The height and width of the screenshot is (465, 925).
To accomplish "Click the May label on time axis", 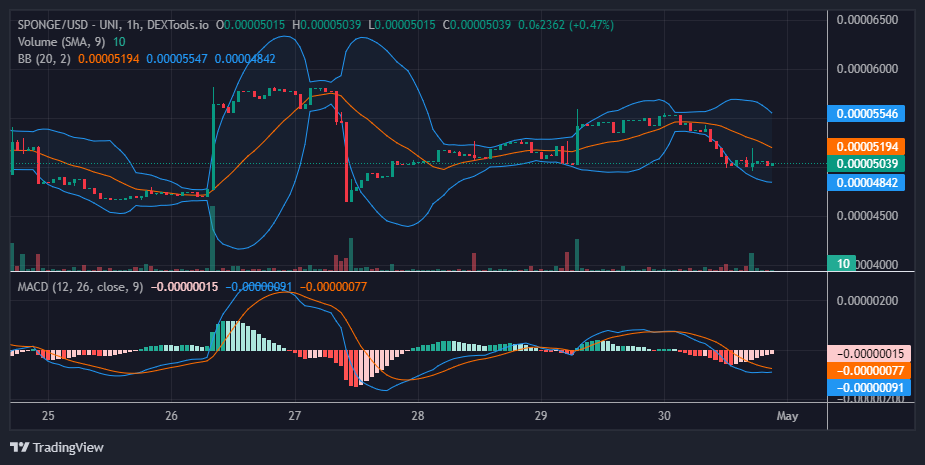I will pyautogui.click(x=788, y=417).
